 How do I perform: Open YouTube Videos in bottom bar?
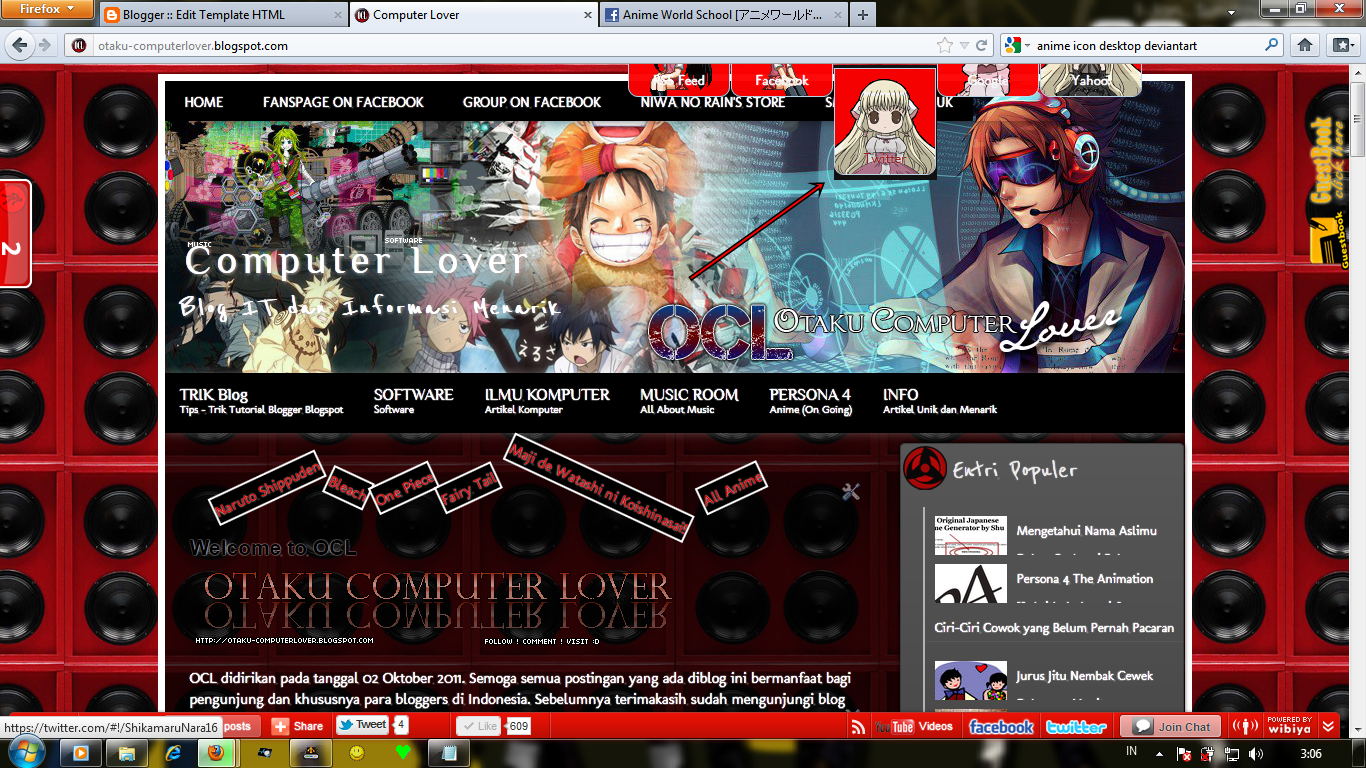click(913, 726)
